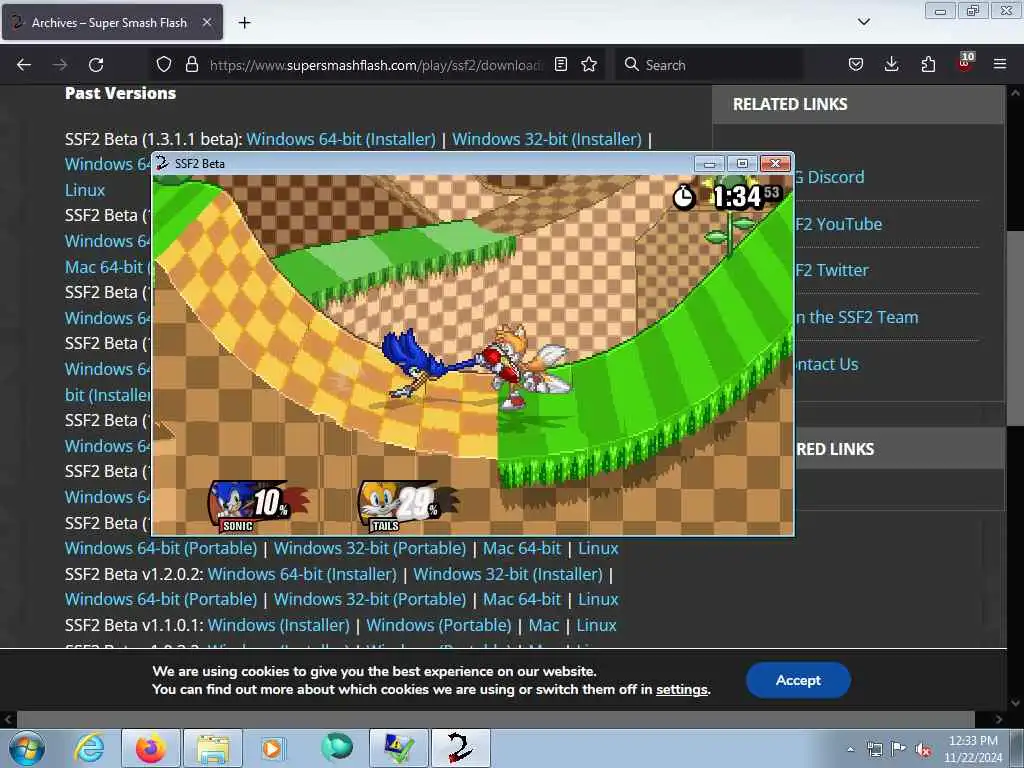Open Windows (Portable) for v1.1.0.1
The image size is (1024, 768).
click(x=439, y=625)
